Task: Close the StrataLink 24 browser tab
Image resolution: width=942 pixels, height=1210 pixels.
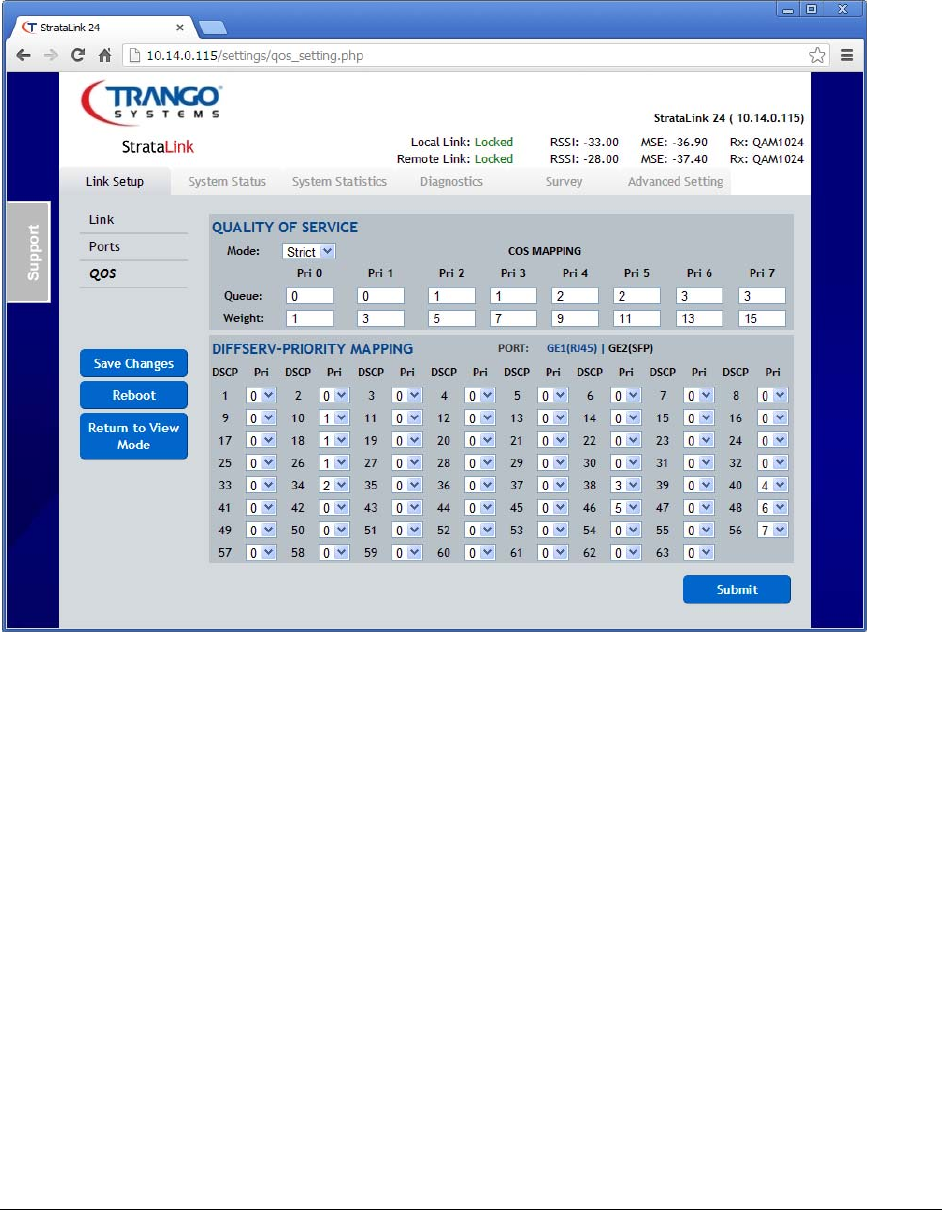Action: click(179, 27)
